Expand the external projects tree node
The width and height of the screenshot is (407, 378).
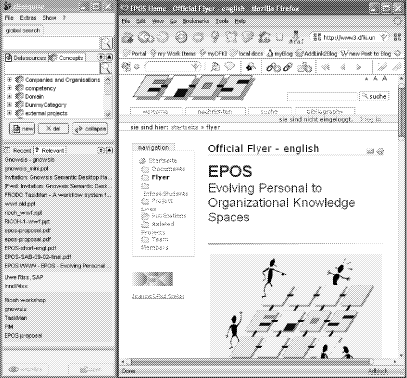[10, 113]
